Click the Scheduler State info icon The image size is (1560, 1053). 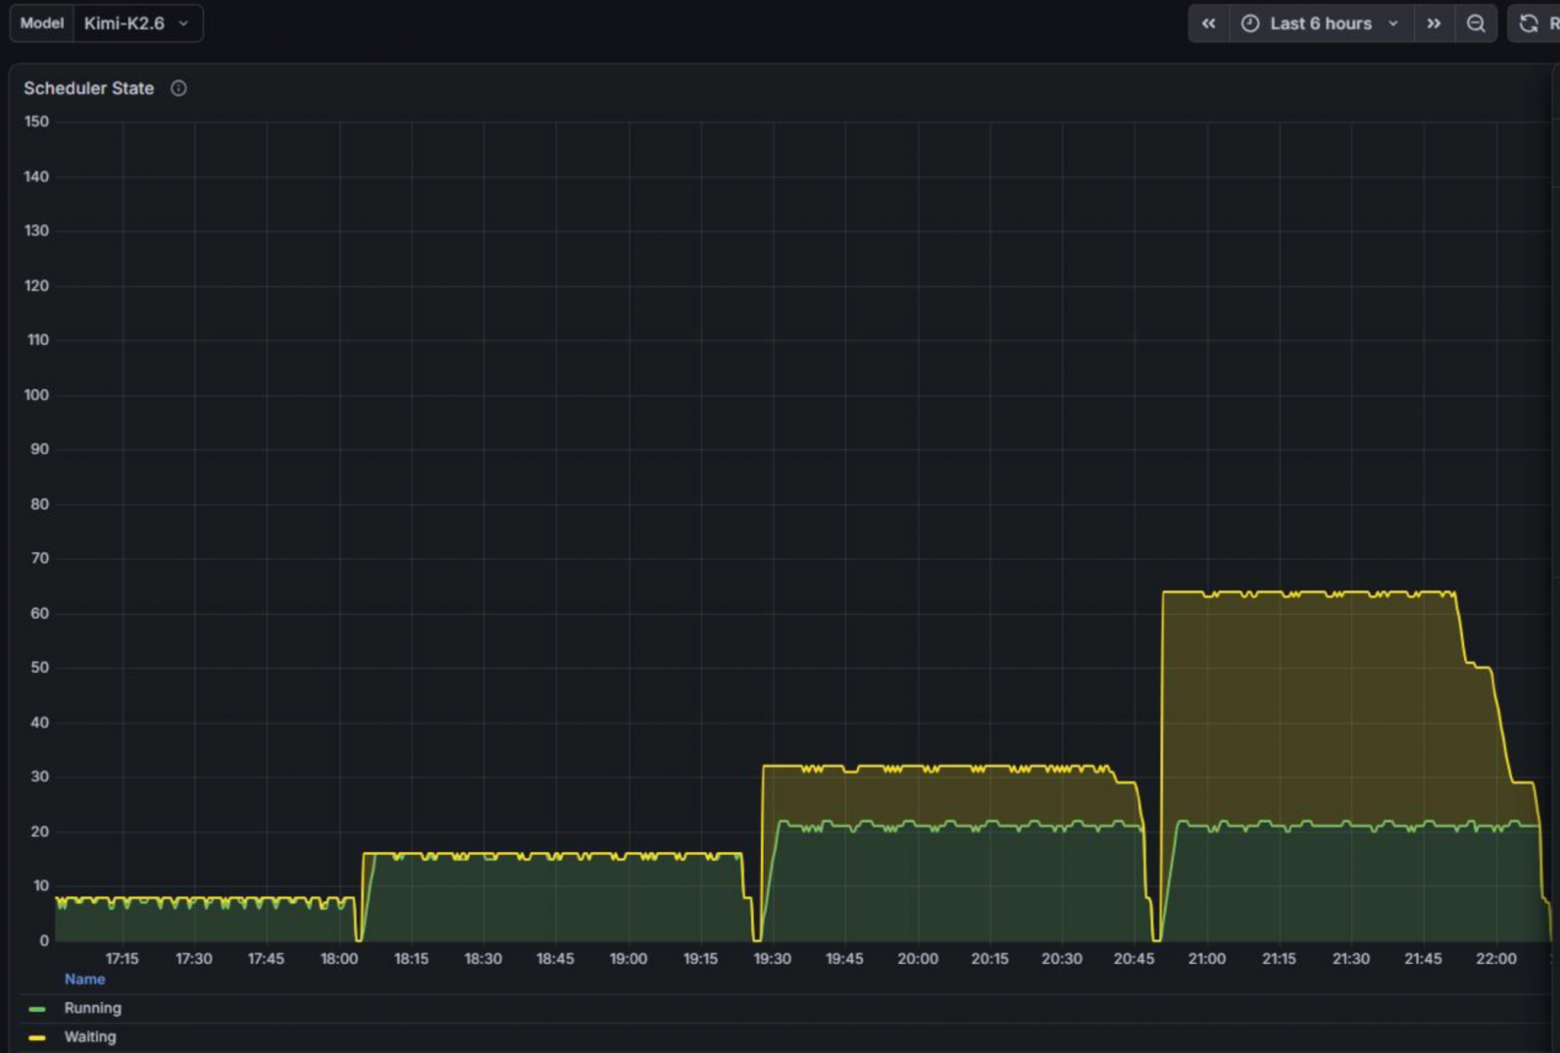point(178,88)
